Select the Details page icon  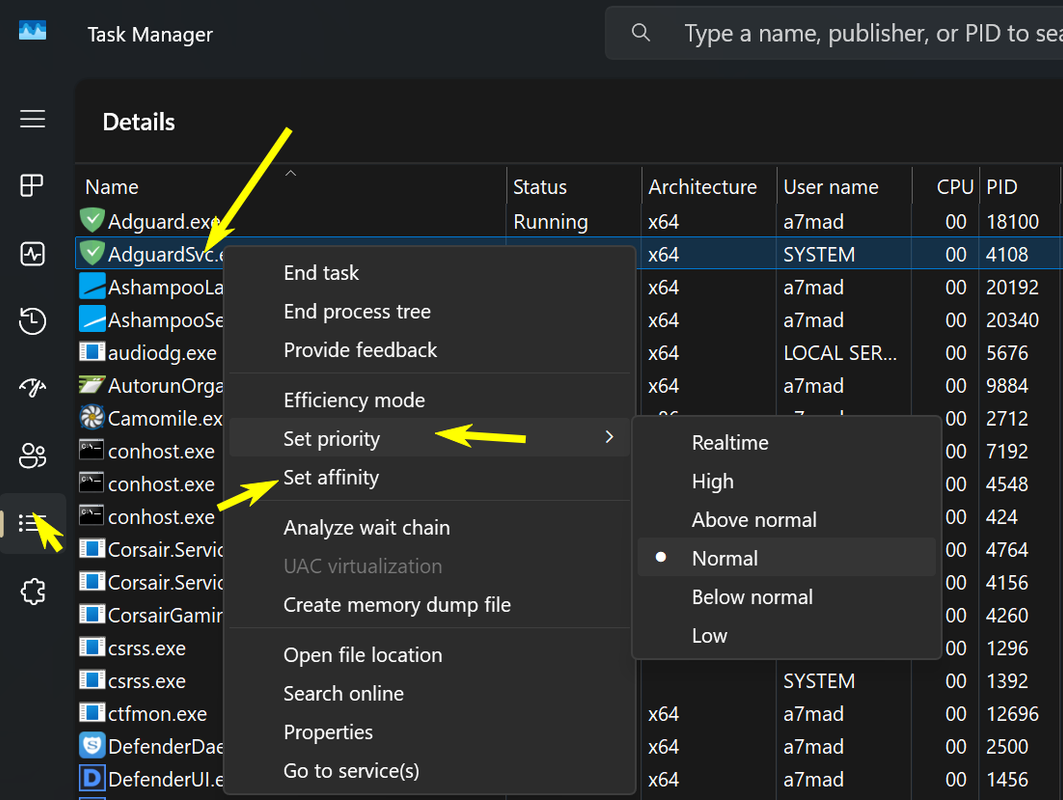coord(32,523)
